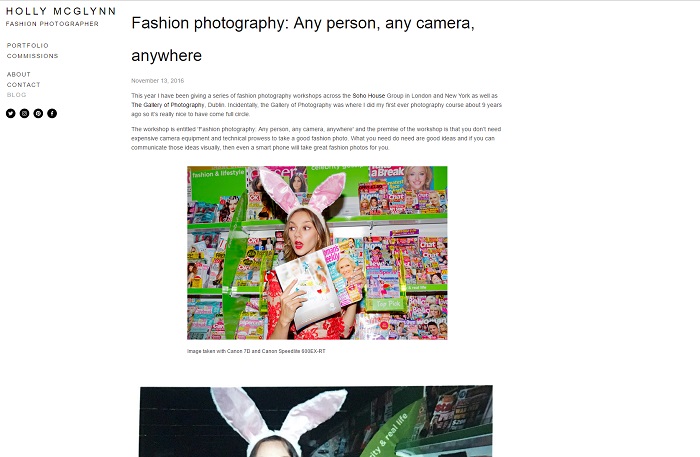This screenshot has width=700, height=457.
Task: Select the Blog navigation item
Action: [17, 95]
